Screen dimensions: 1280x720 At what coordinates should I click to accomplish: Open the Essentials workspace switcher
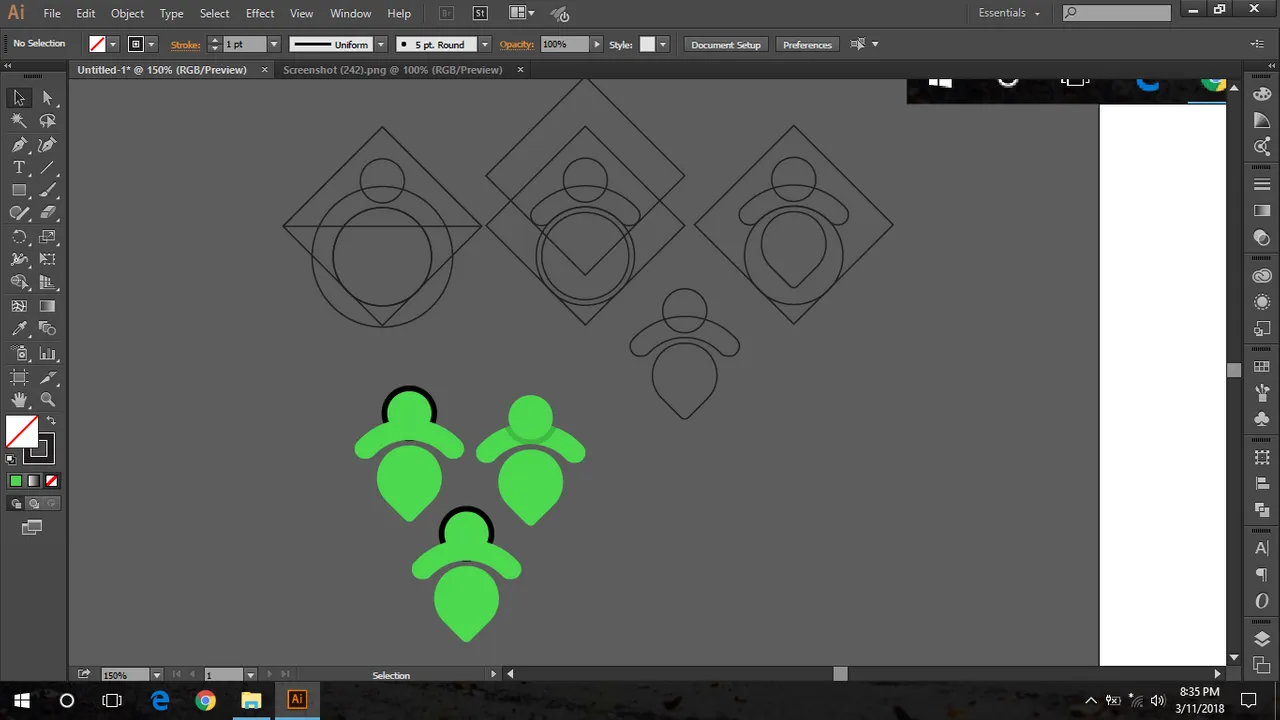(x=1009, y=13)
